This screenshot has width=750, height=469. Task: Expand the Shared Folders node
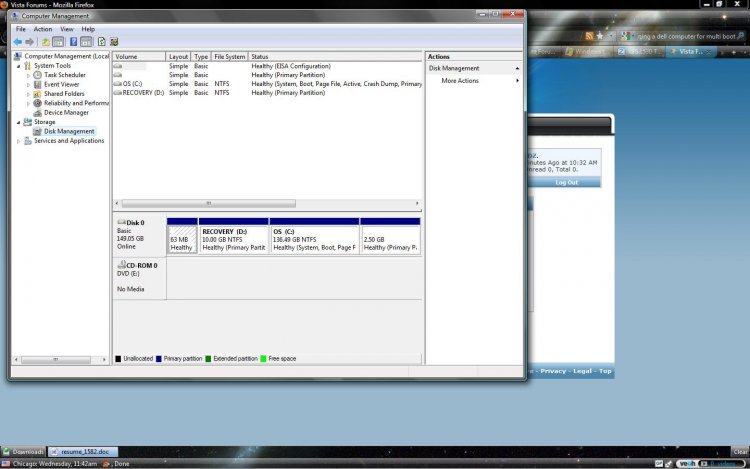tap(28, 94)
